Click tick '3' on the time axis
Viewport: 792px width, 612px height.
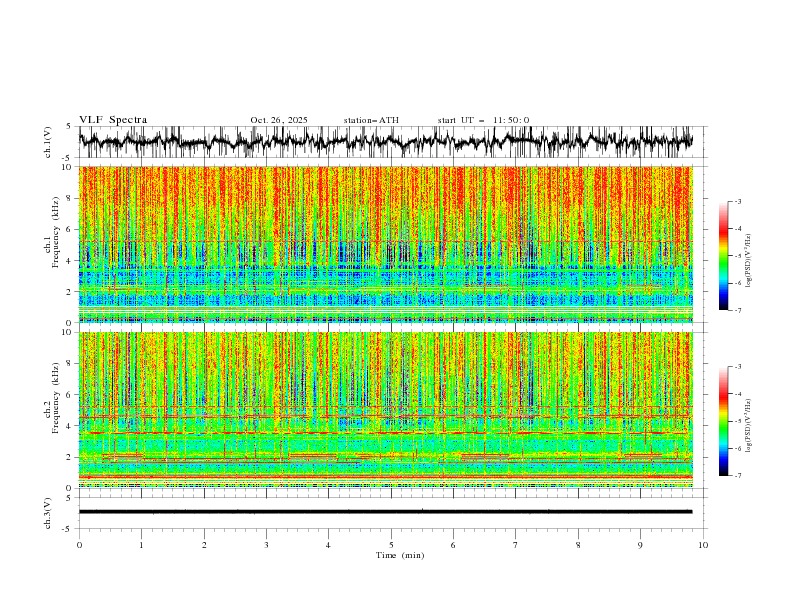point(266,545)
